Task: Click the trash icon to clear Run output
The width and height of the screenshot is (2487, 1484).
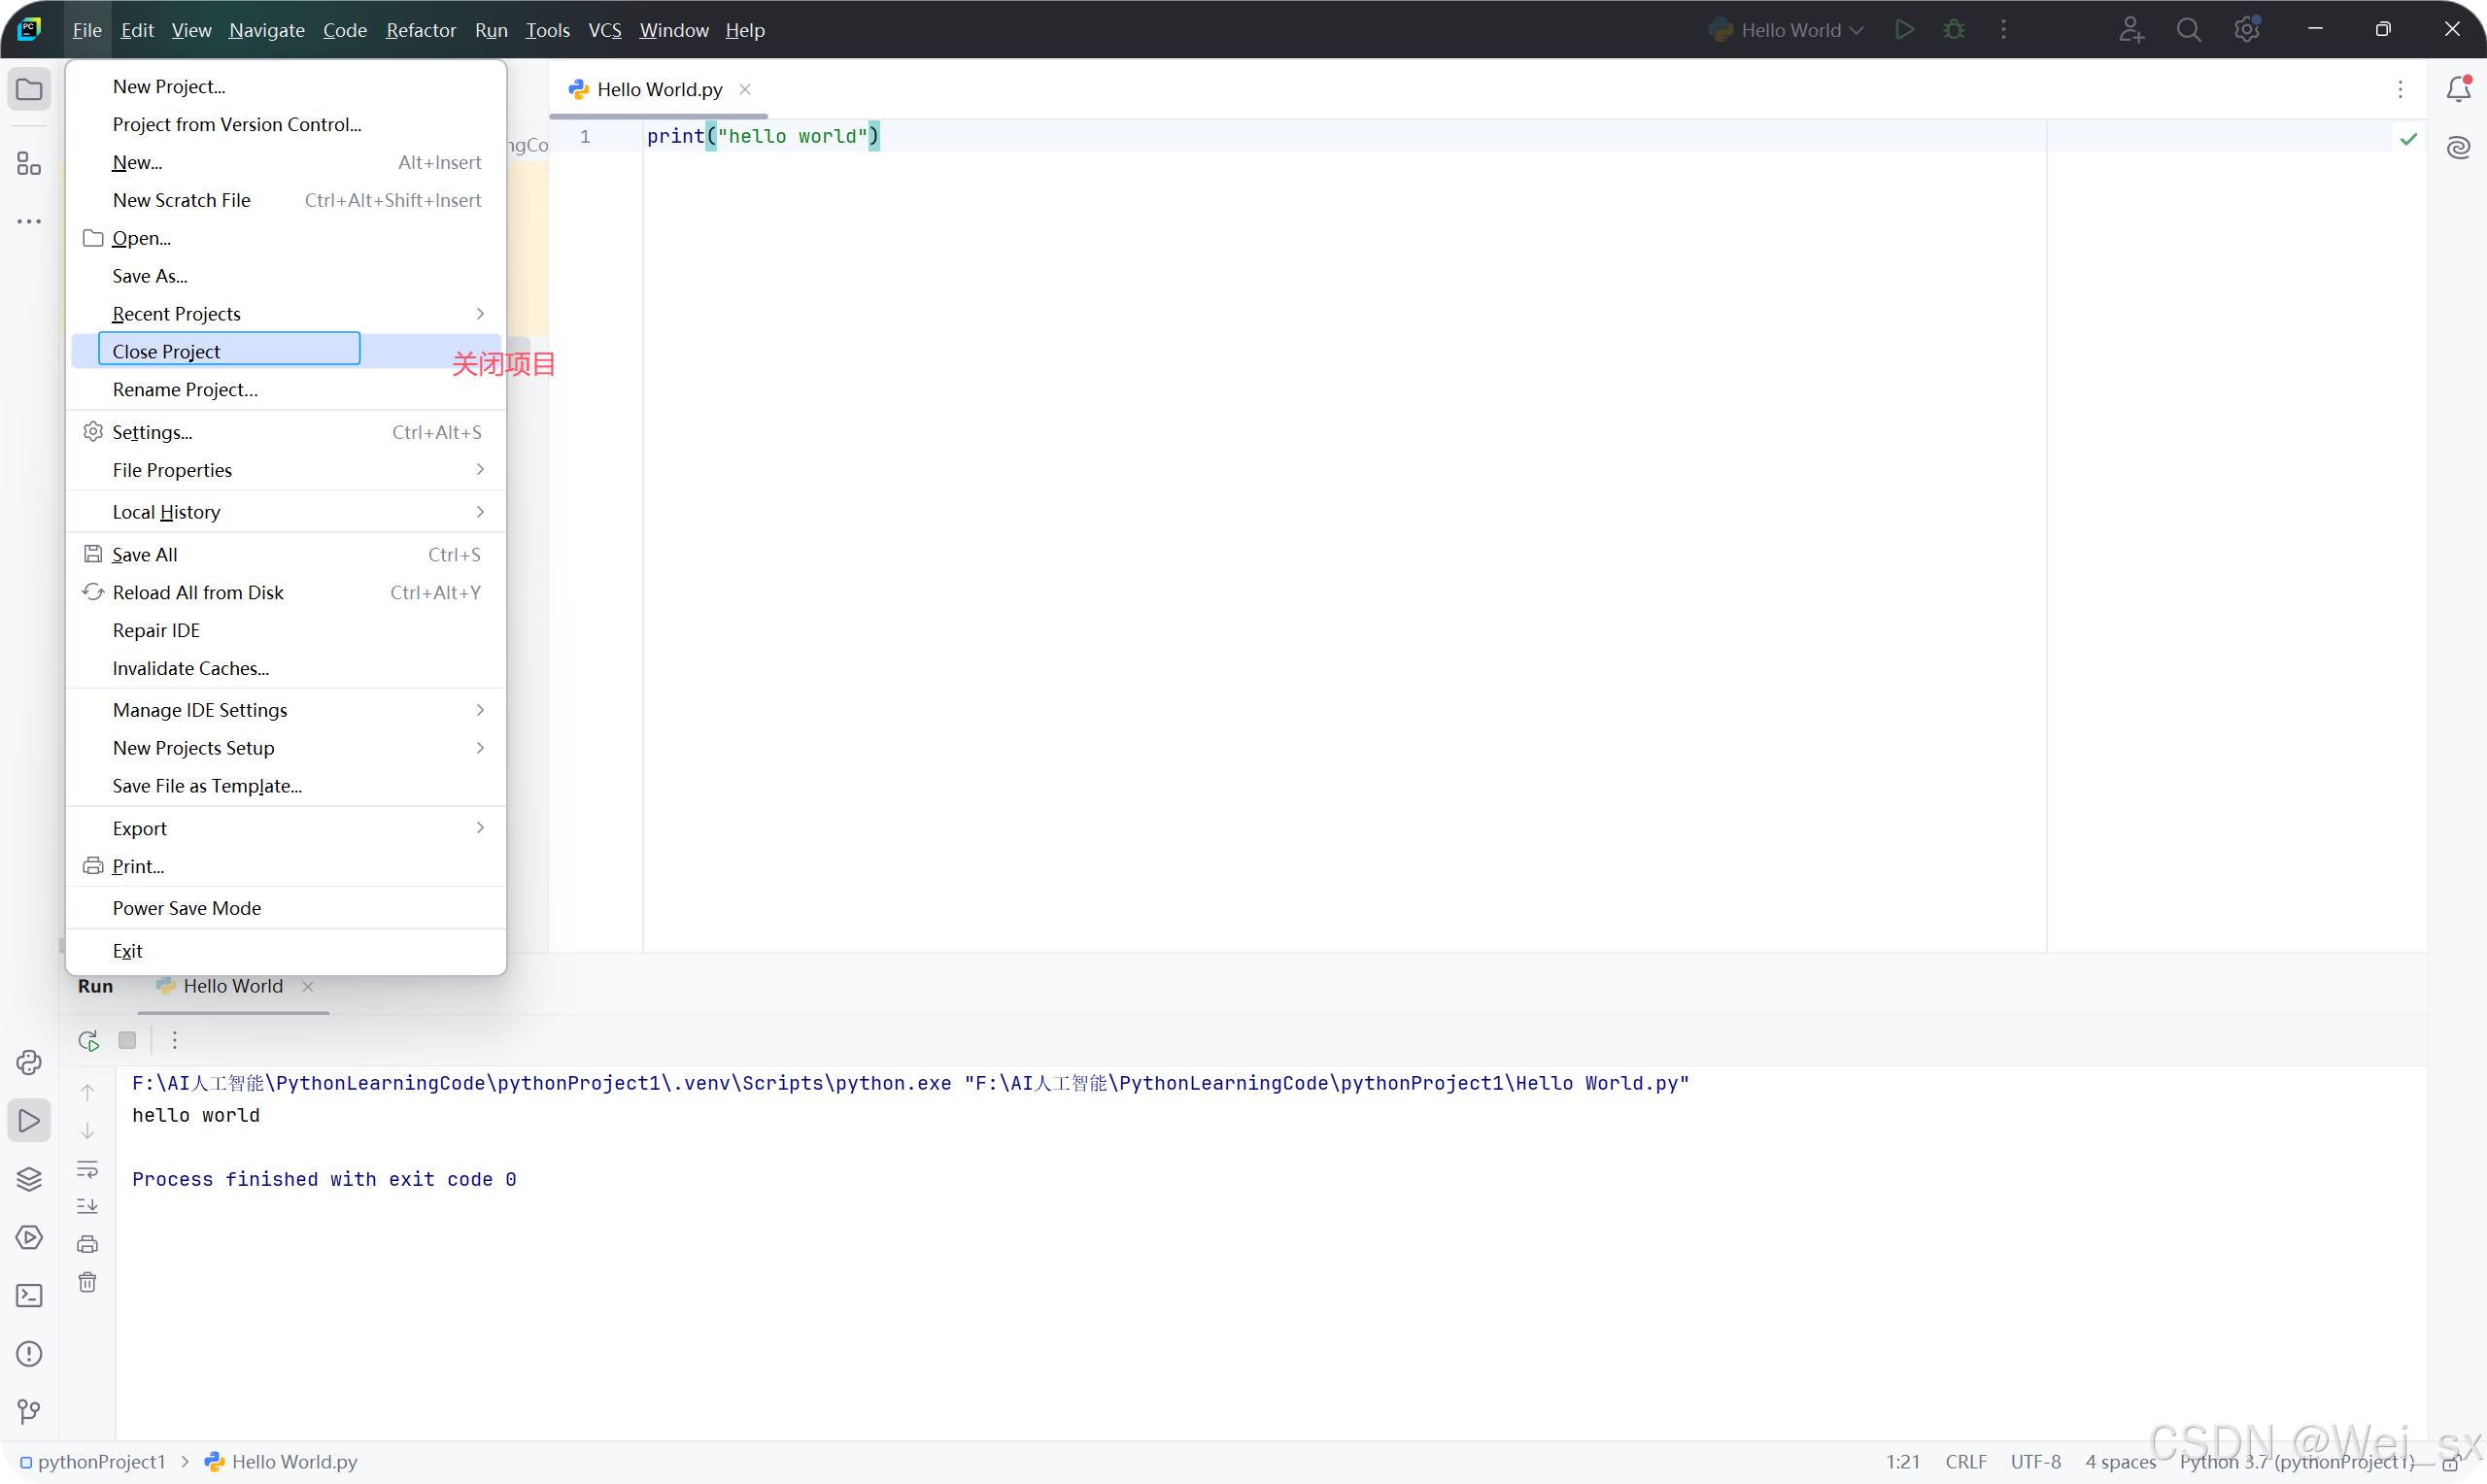Action: tap(88, 1282)
